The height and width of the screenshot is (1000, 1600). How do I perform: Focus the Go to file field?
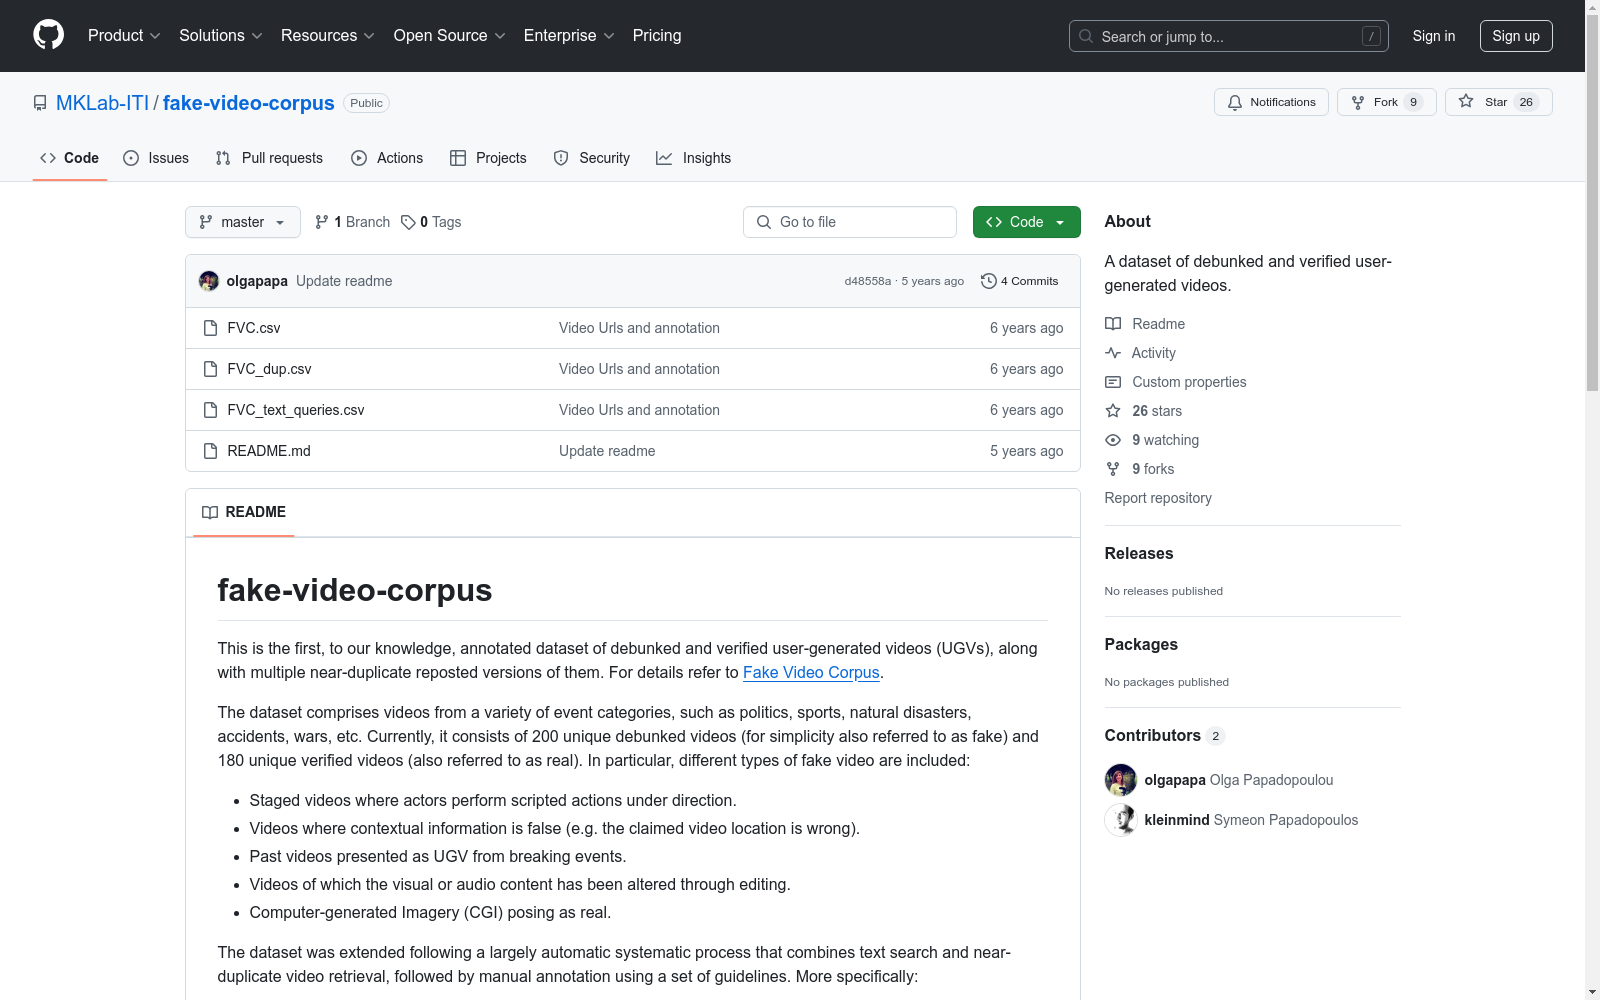point(850,222)
